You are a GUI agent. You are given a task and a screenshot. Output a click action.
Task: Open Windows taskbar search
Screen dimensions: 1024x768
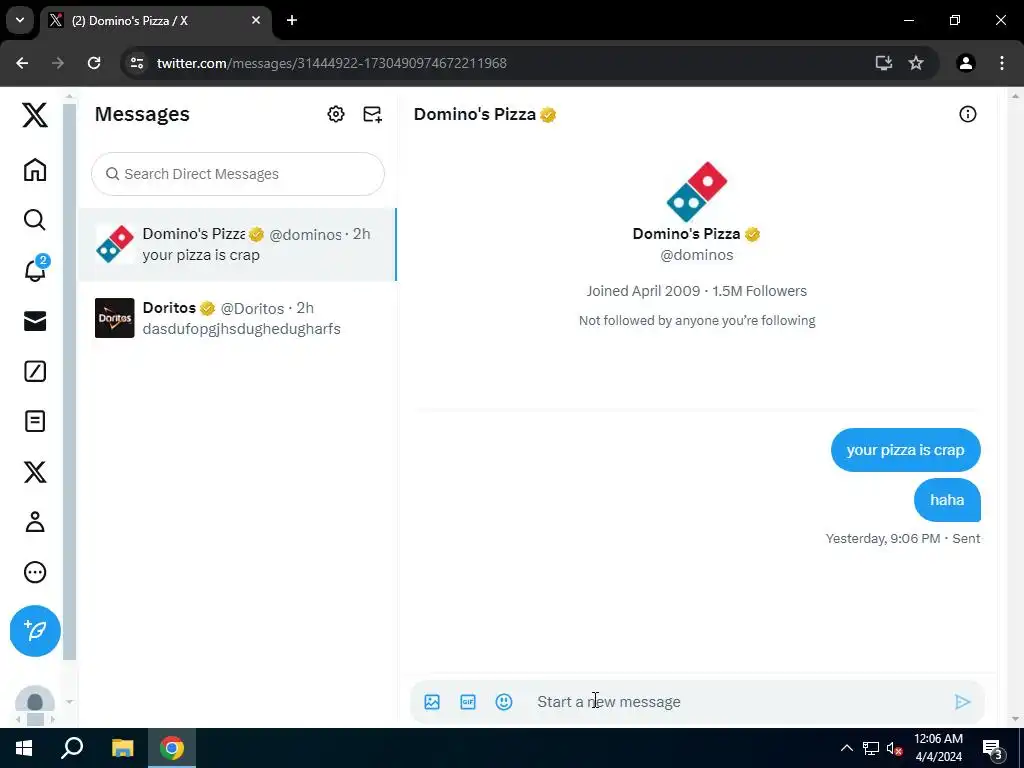click(x=72, y=748)
